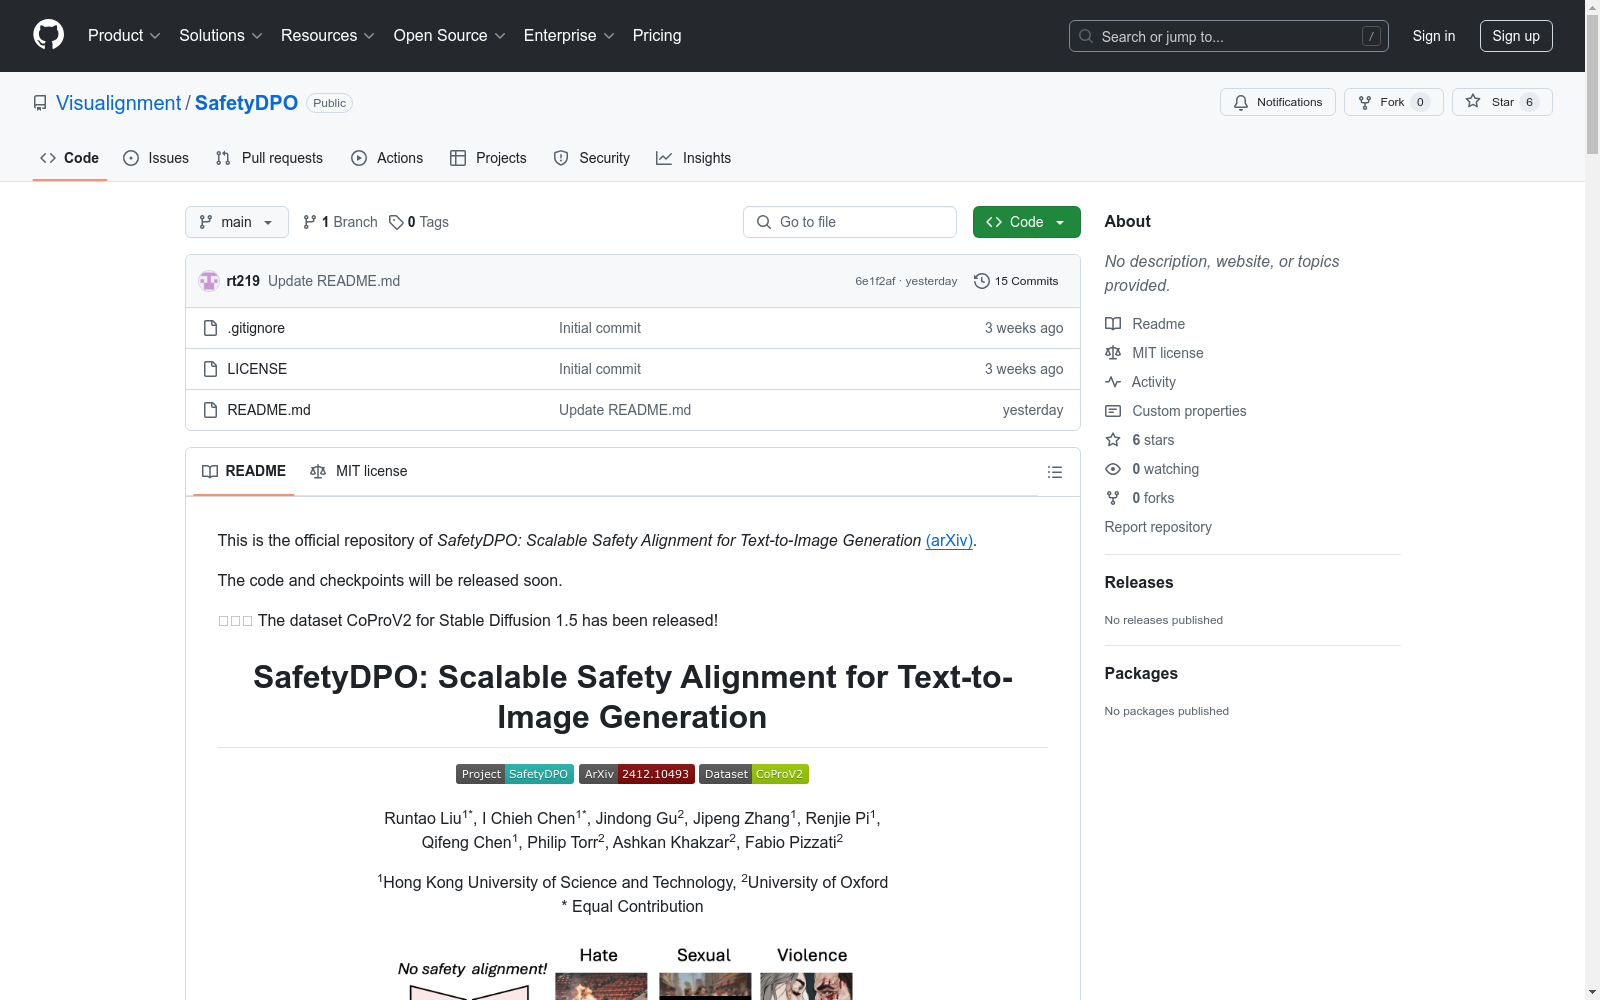Click the README.md file icon
The image size is (1600, 1000).
210,410
